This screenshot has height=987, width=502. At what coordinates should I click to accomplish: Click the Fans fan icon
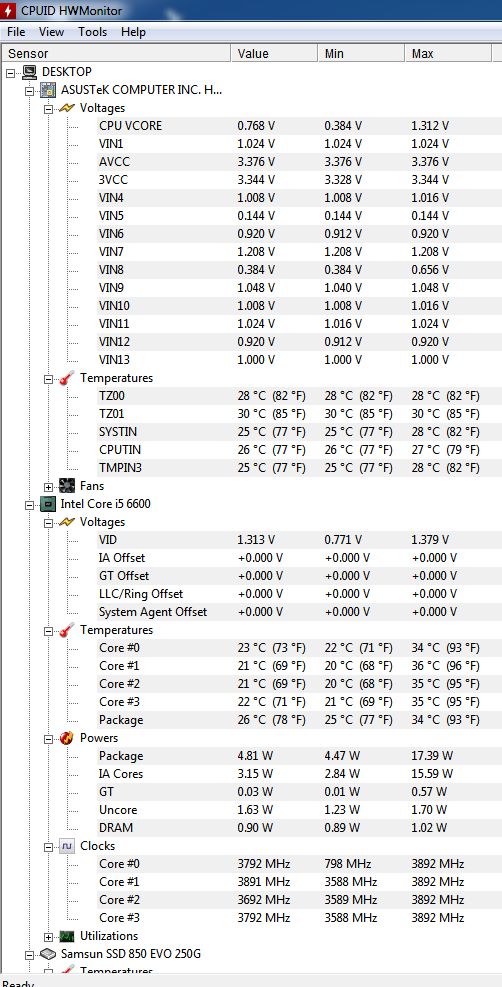67,486
